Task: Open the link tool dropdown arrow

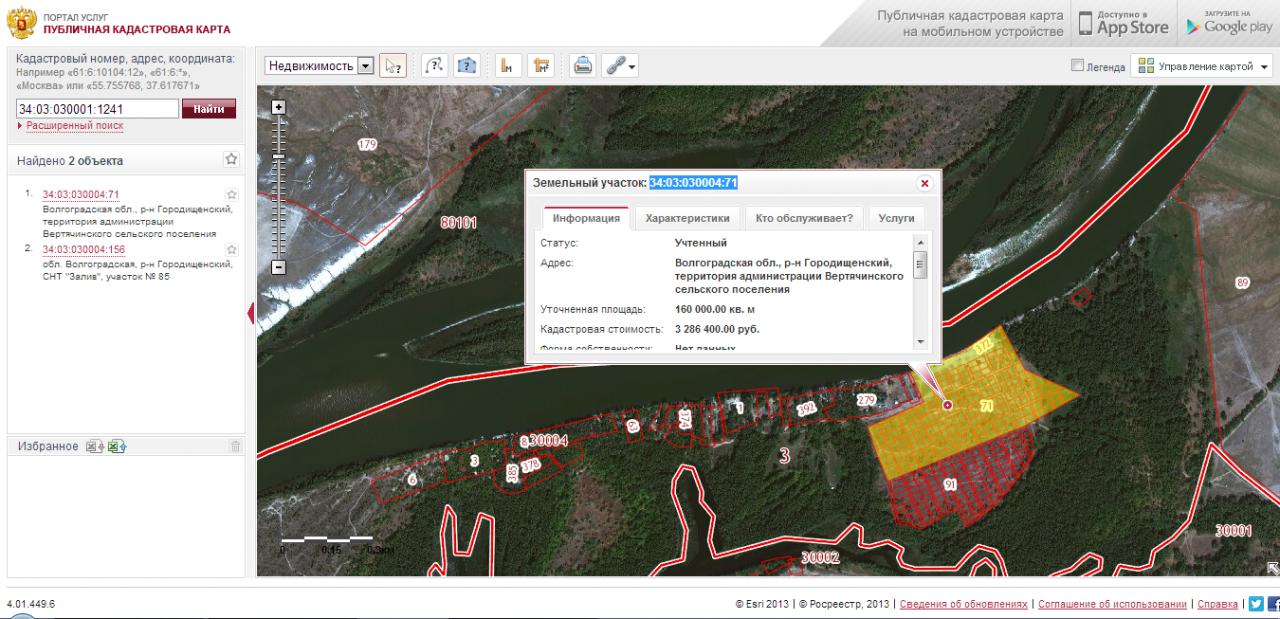Action: (632, 67)
